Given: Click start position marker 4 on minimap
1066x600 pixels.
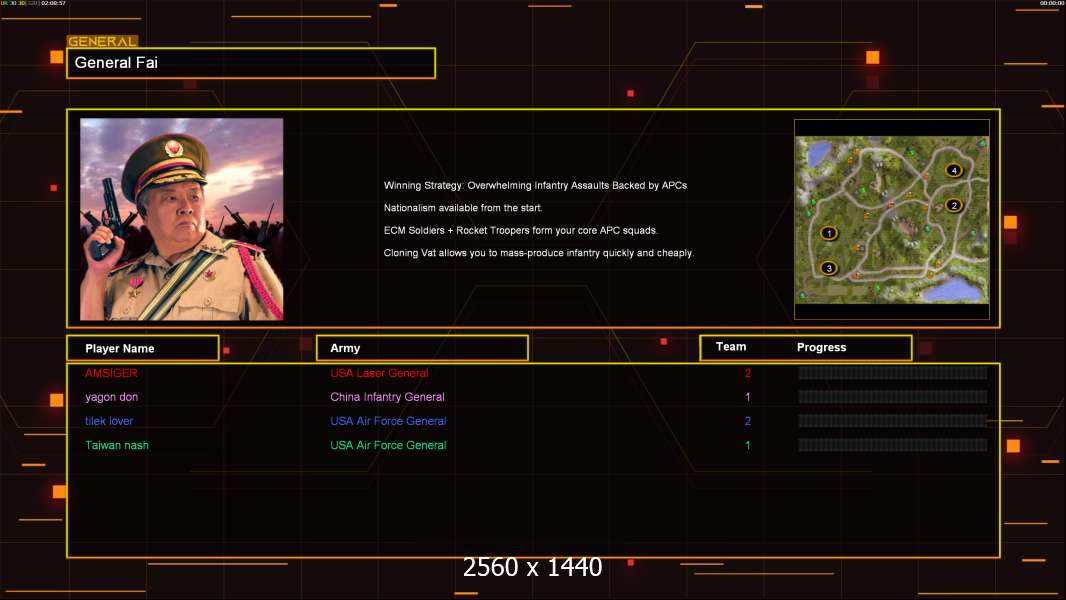Looking at the screenshot, I should pos(954,171).
